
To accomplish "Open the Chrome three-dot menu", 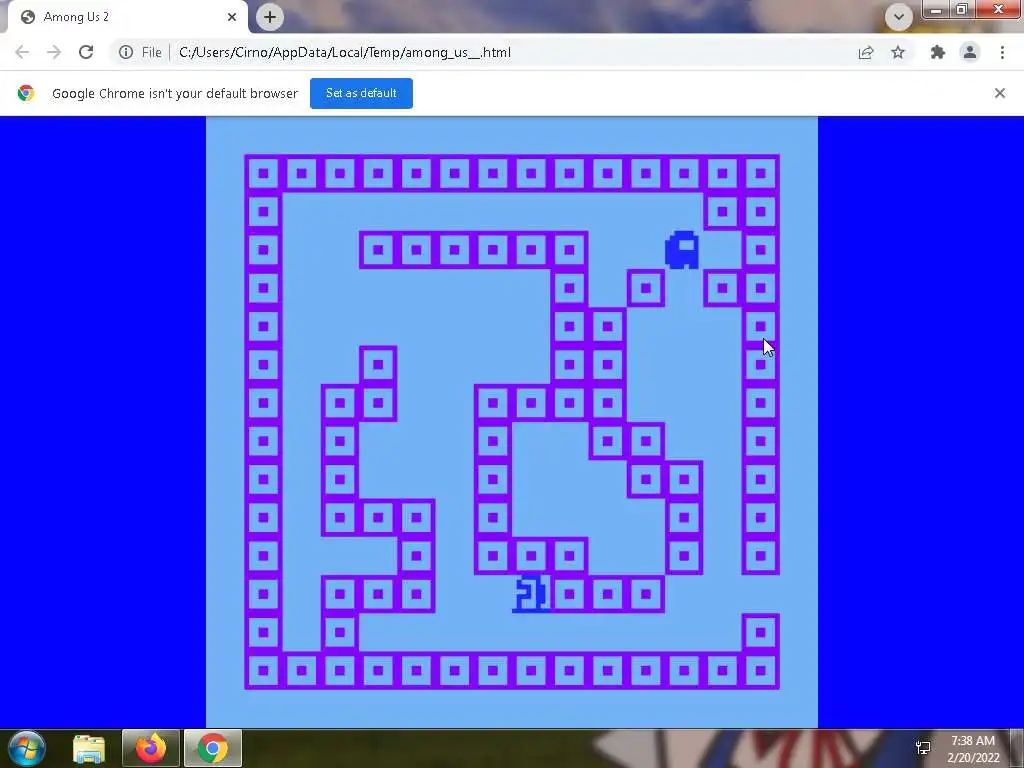I will click(1002, 52).
